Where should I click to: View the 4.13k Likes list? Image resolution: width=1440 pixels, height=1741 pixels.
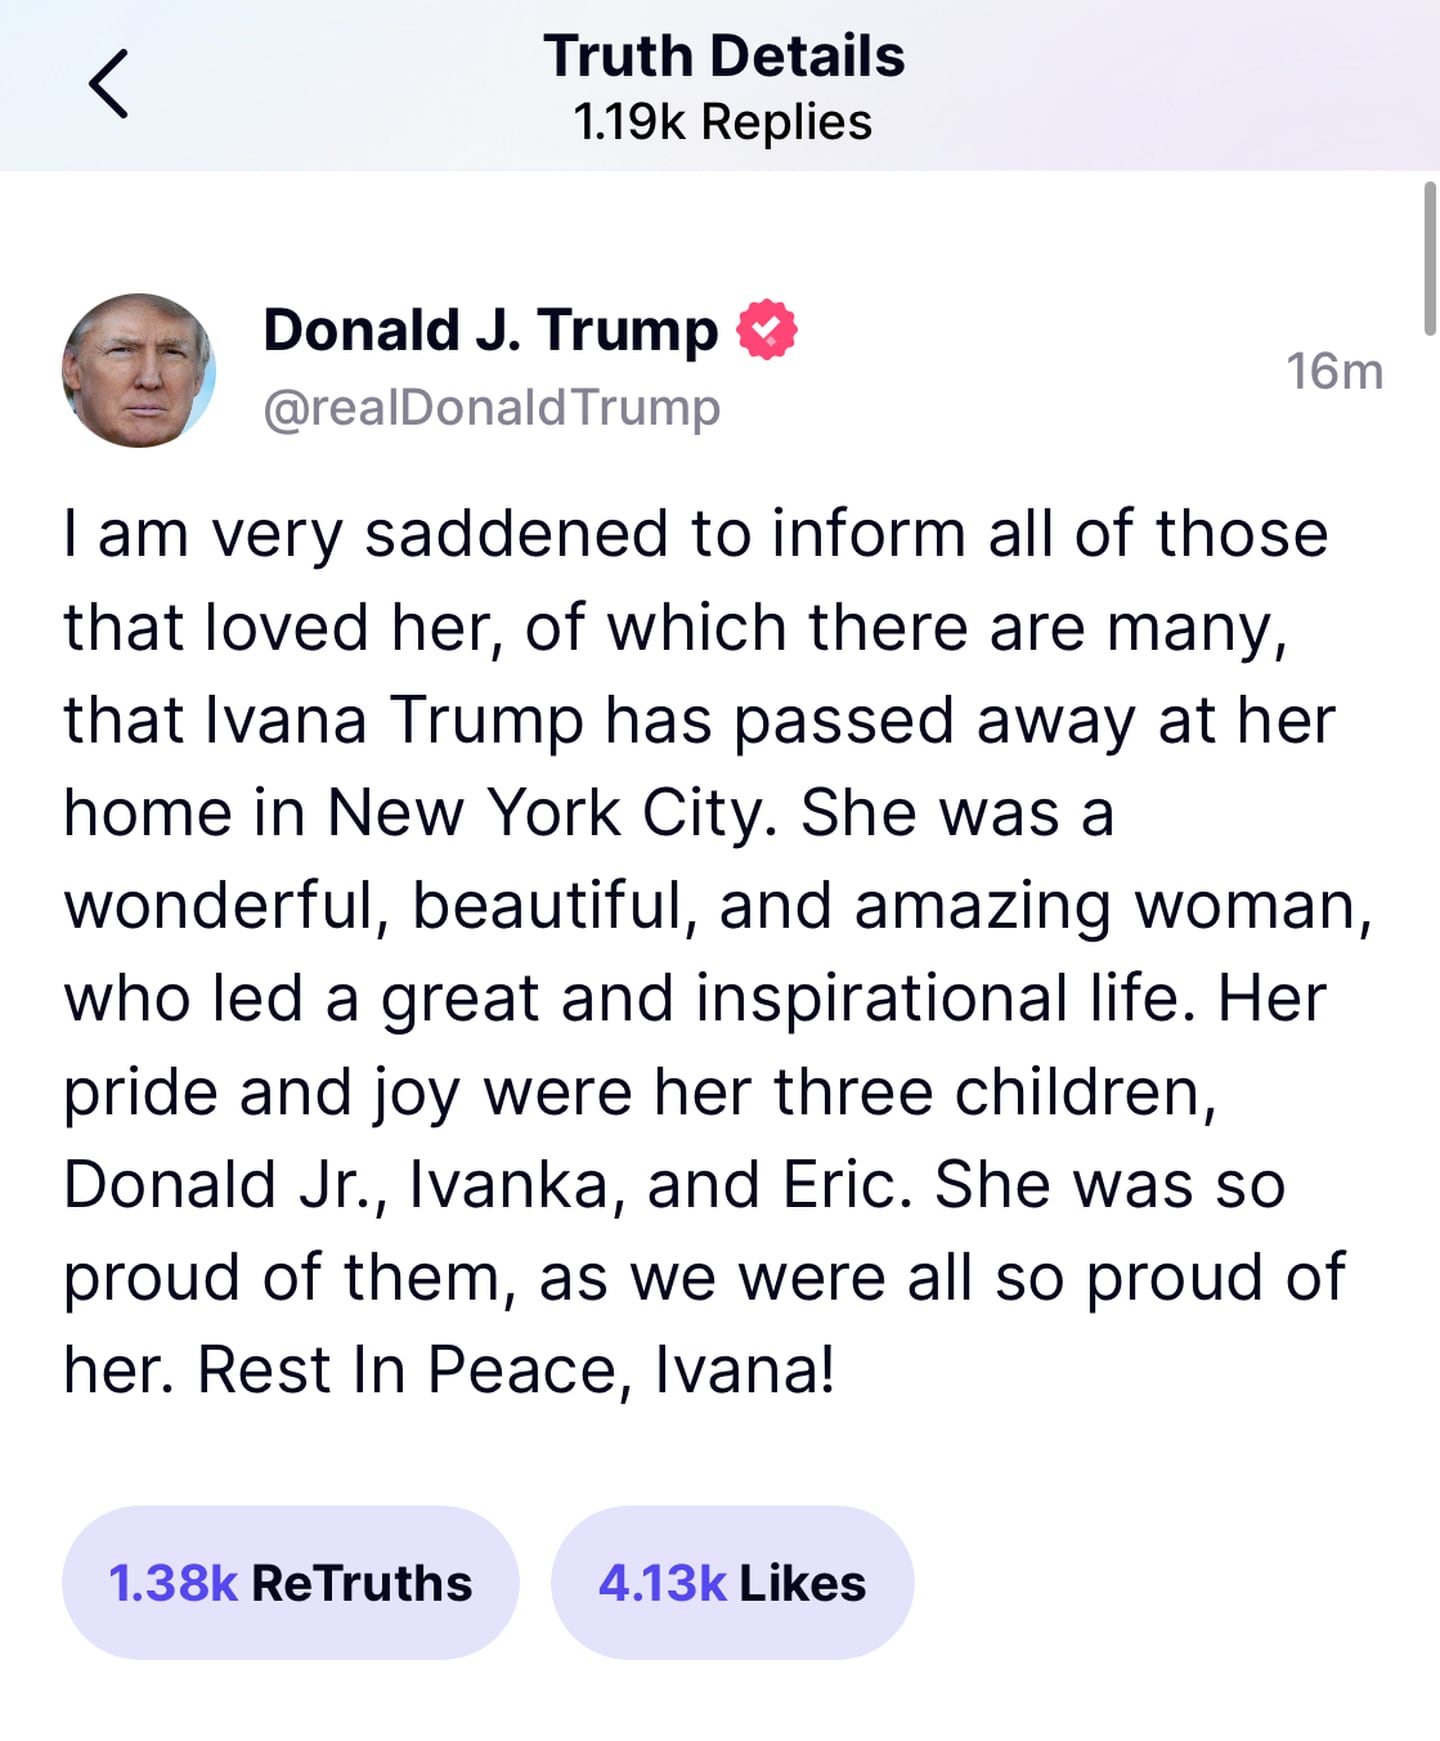click(x=733, y=1583)
